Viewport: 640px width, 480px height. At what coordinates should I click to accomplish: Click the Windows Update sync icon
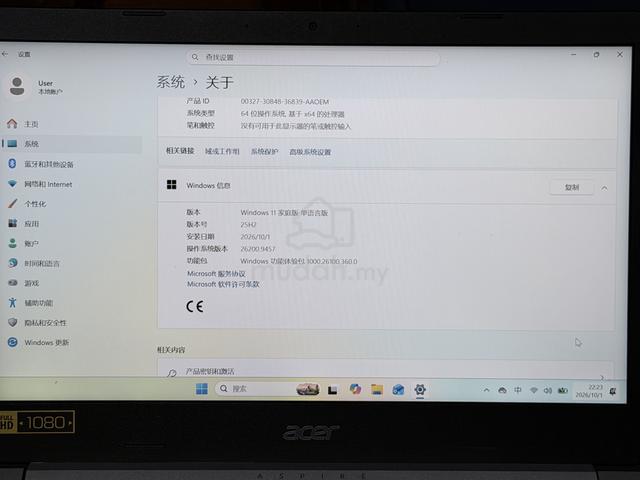coord(13,342)
